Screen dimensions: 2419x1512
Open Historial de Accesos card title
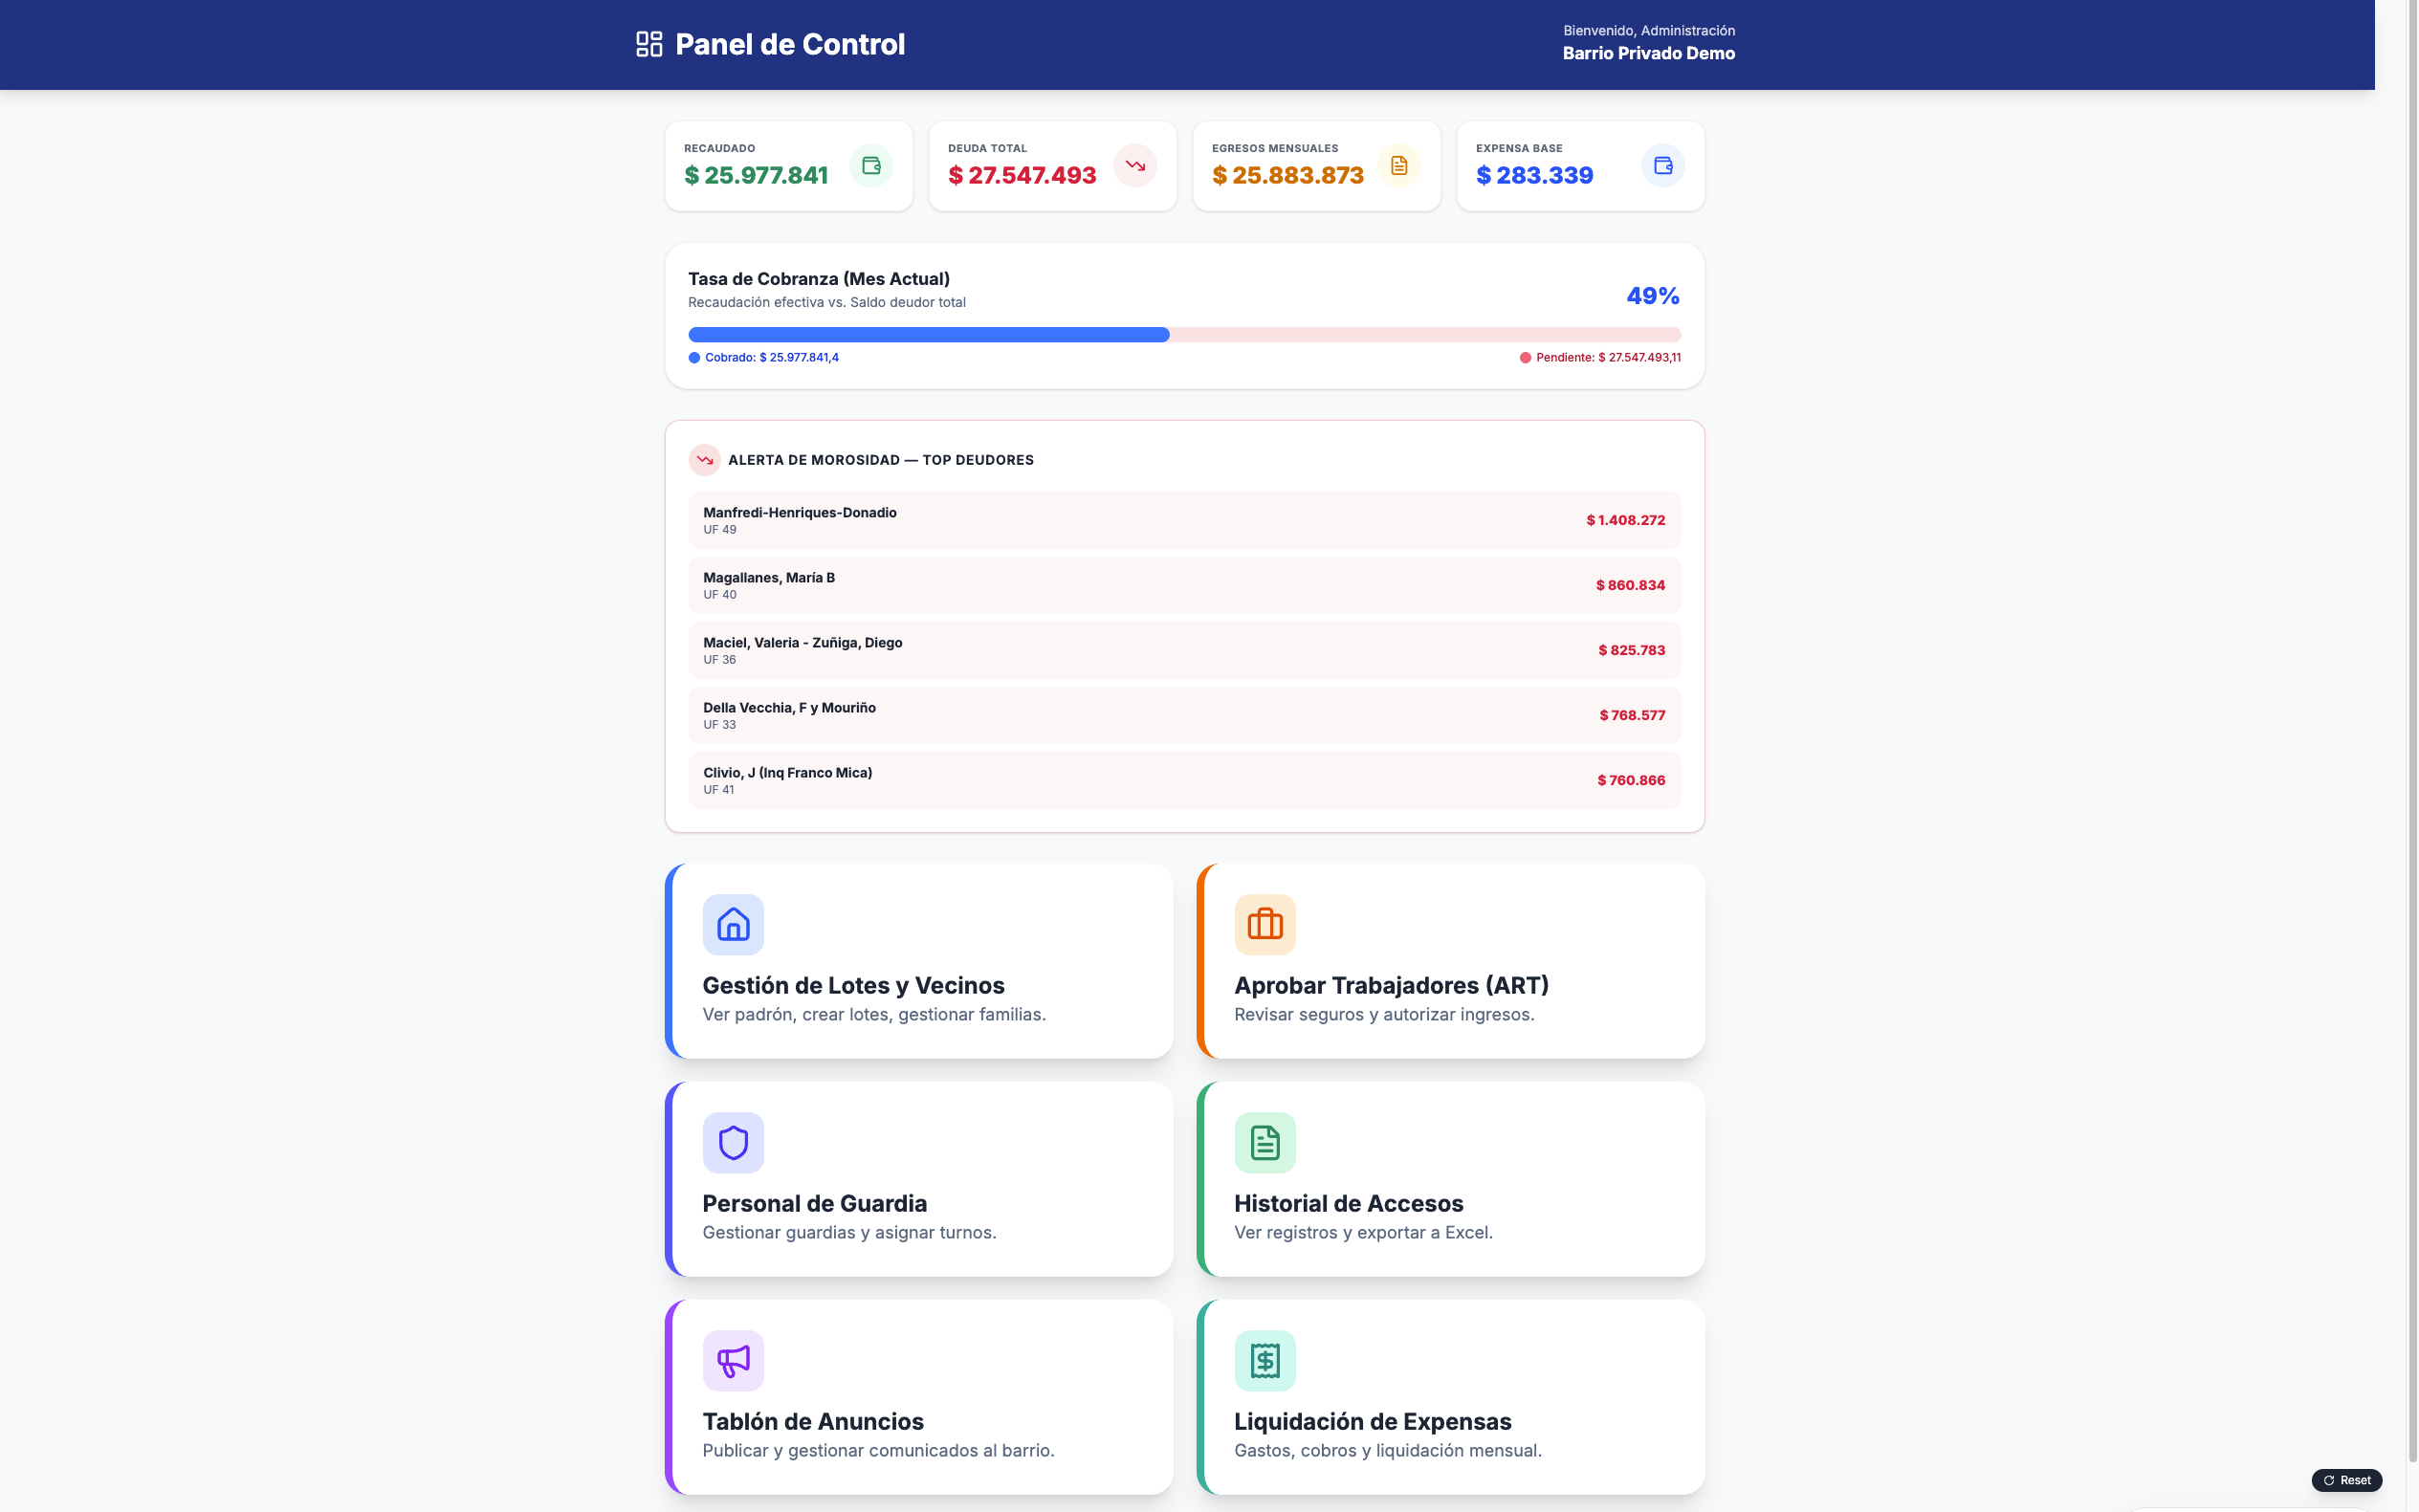(x=1348, y=1203)
